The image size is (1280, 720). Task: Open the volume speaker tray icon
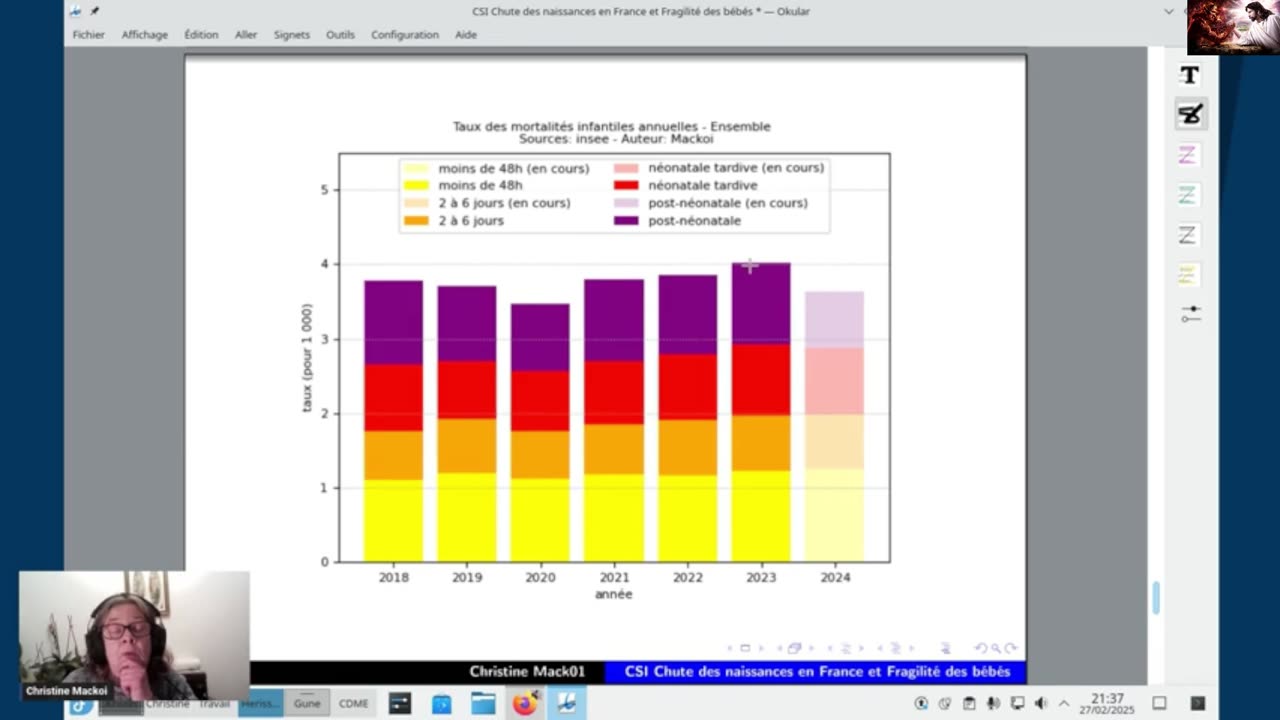[x=1041, y=703]
